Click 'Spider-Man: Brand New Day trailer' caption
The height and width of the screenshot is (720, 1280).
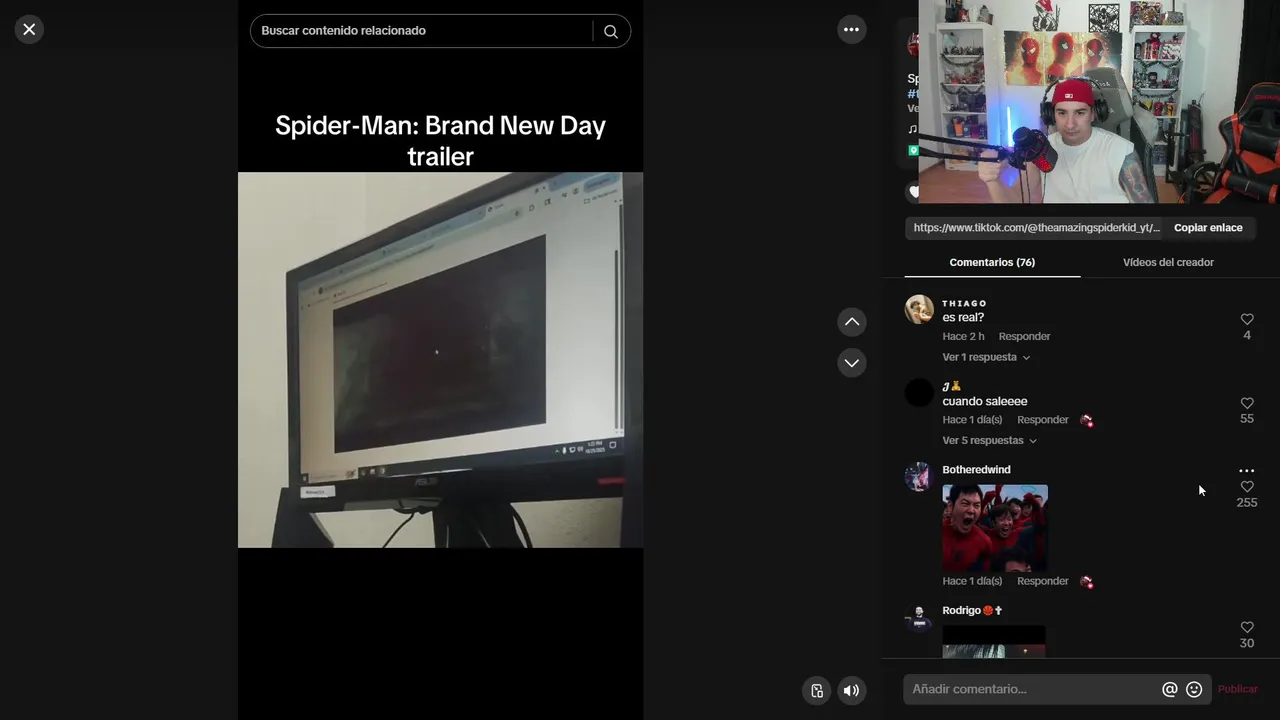[x=440, y=141]
